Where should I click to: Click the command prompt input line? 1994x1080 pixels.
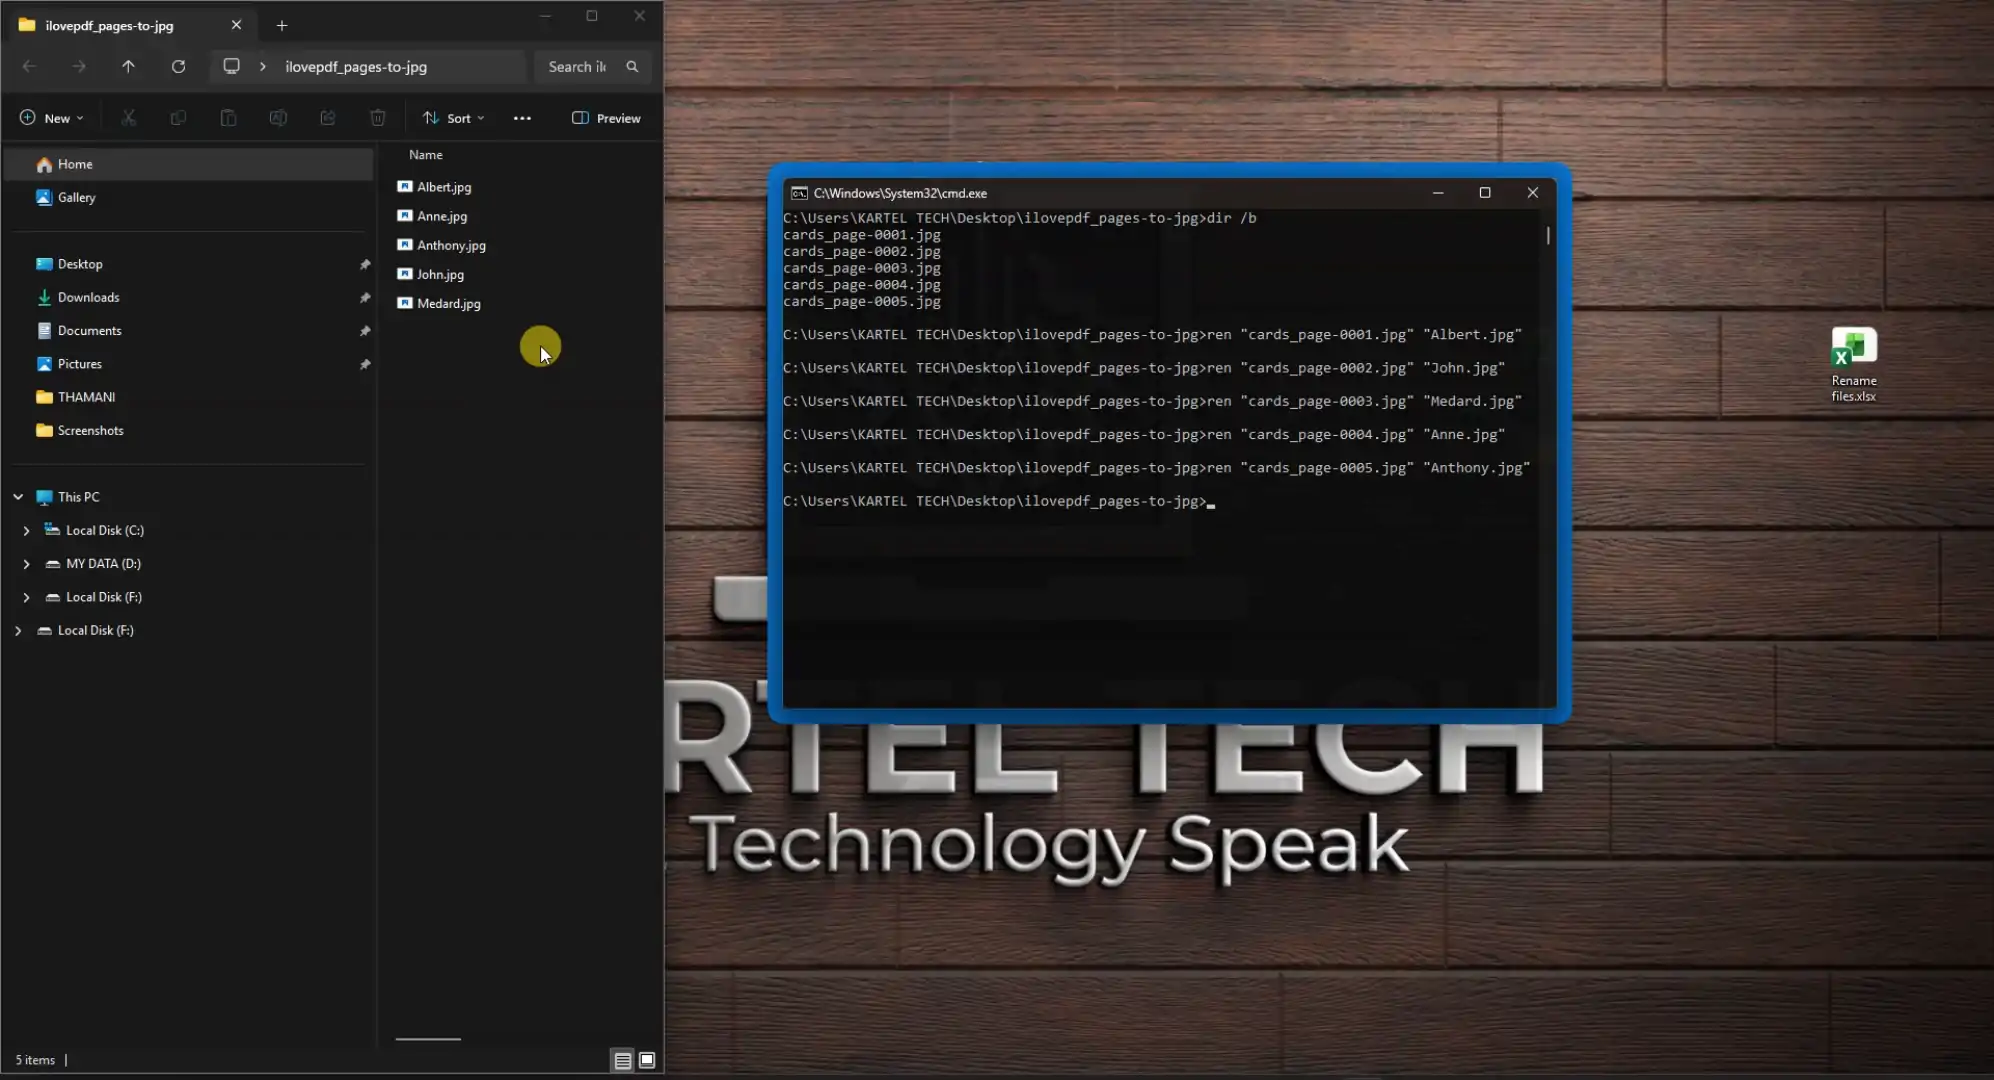click(x=1000, y=502)
